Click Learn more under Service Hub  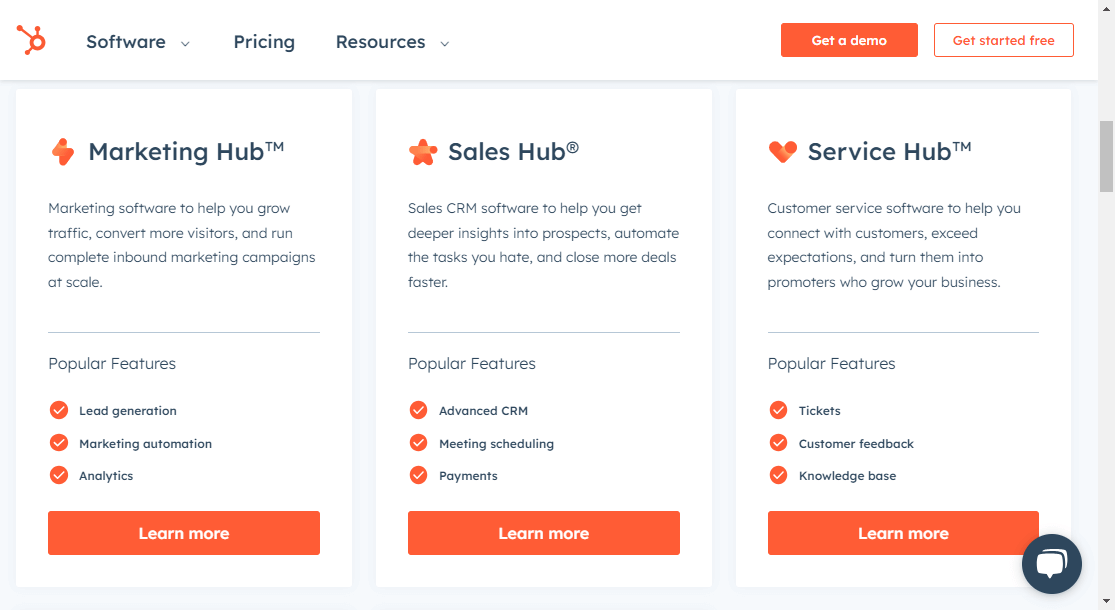[902, 533]
